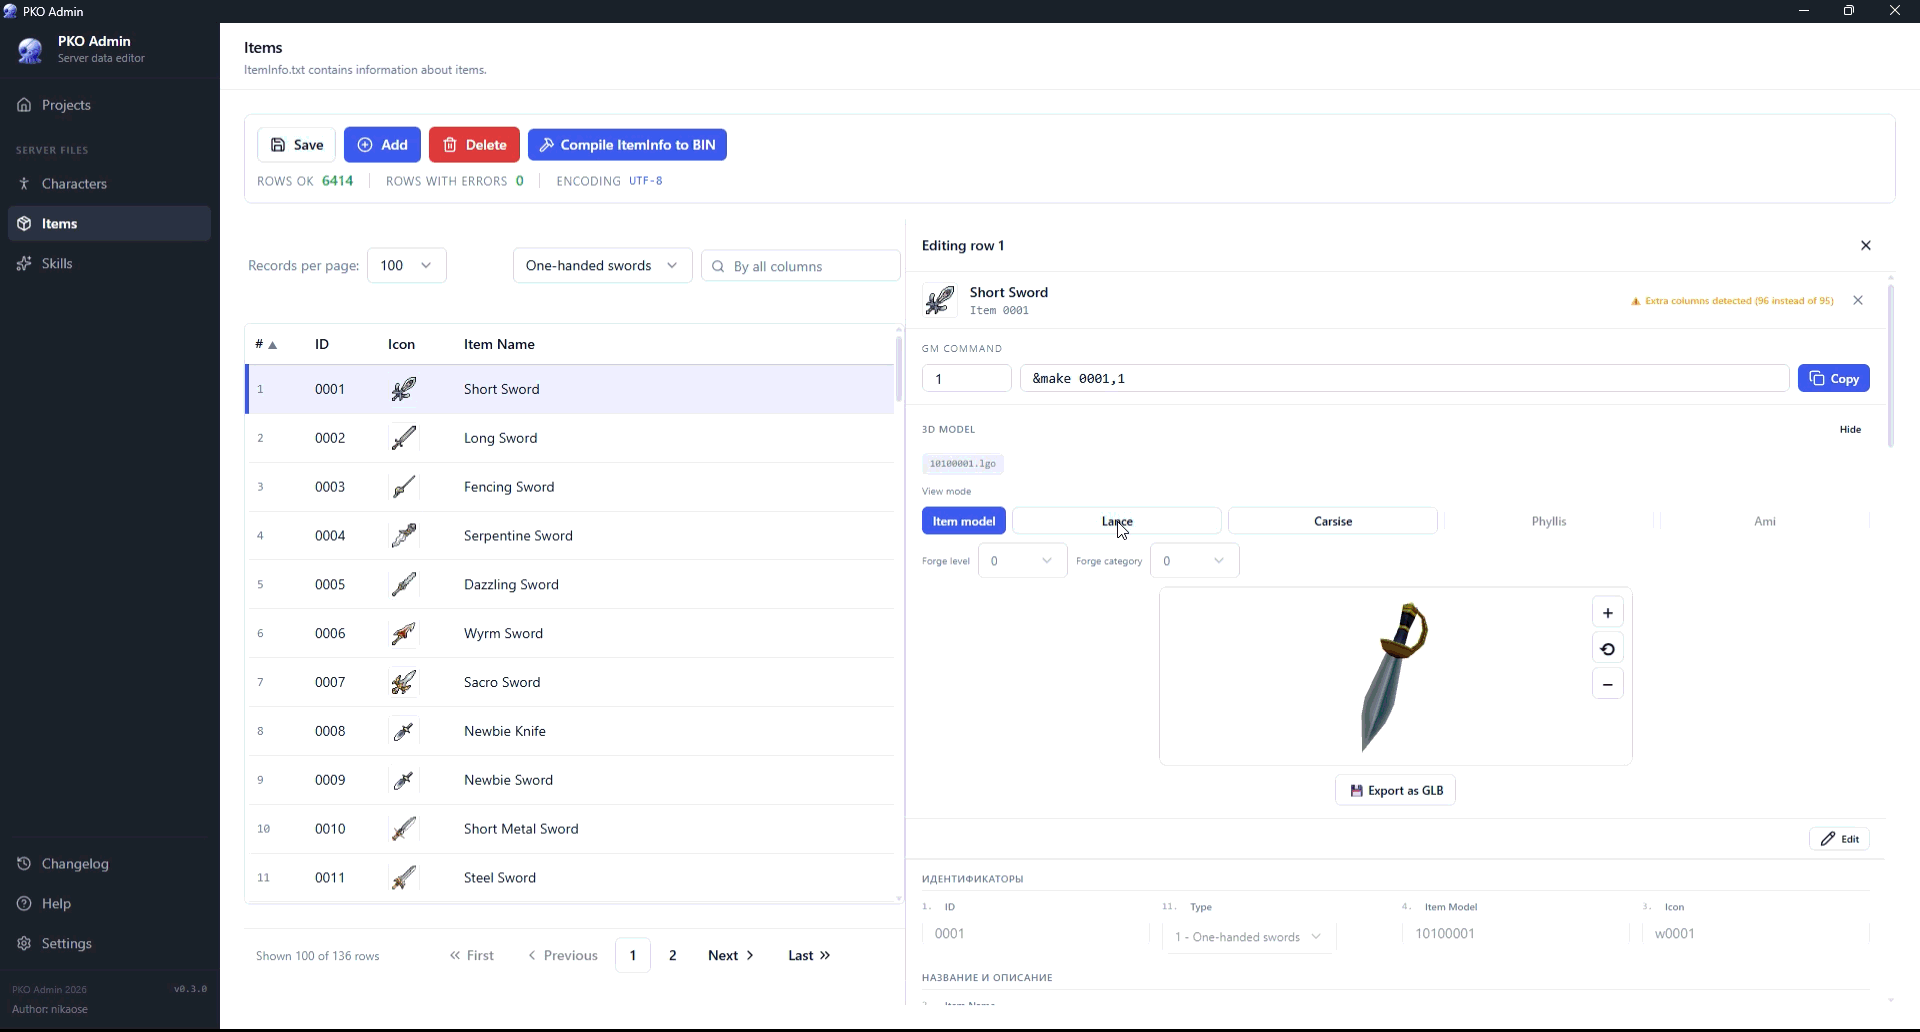The image size is (1920, 1032).
Task: Export the model as GLB
Action: 1395,790
